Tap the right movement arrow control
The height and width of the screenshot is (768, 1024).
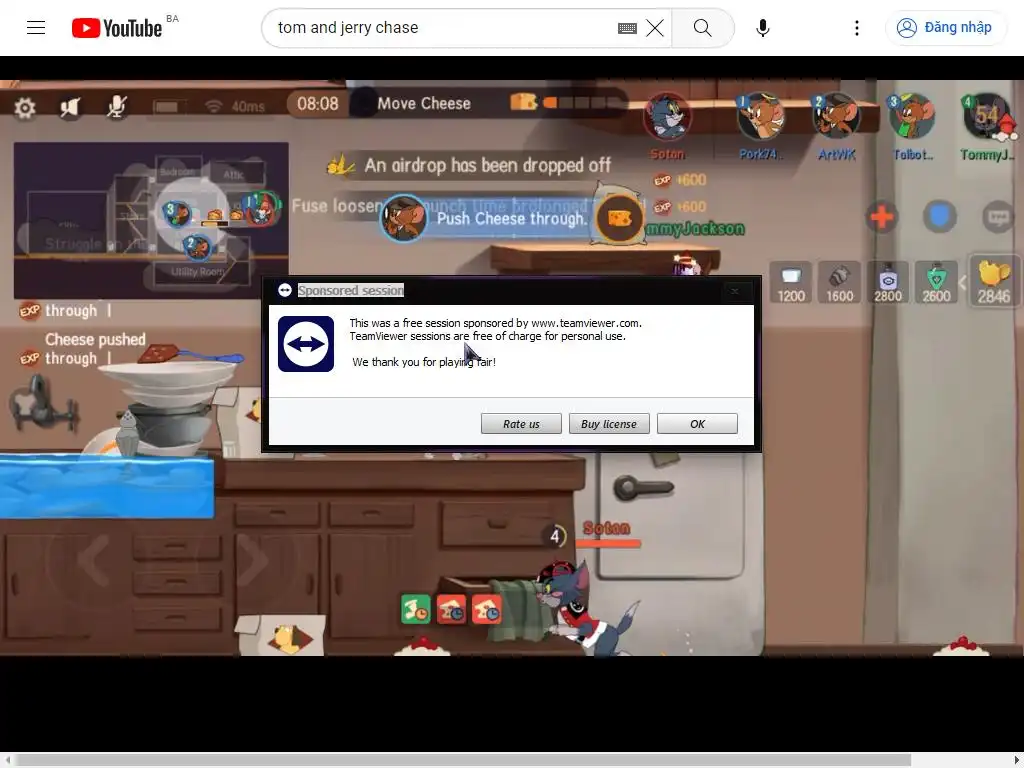click(251, 560)
